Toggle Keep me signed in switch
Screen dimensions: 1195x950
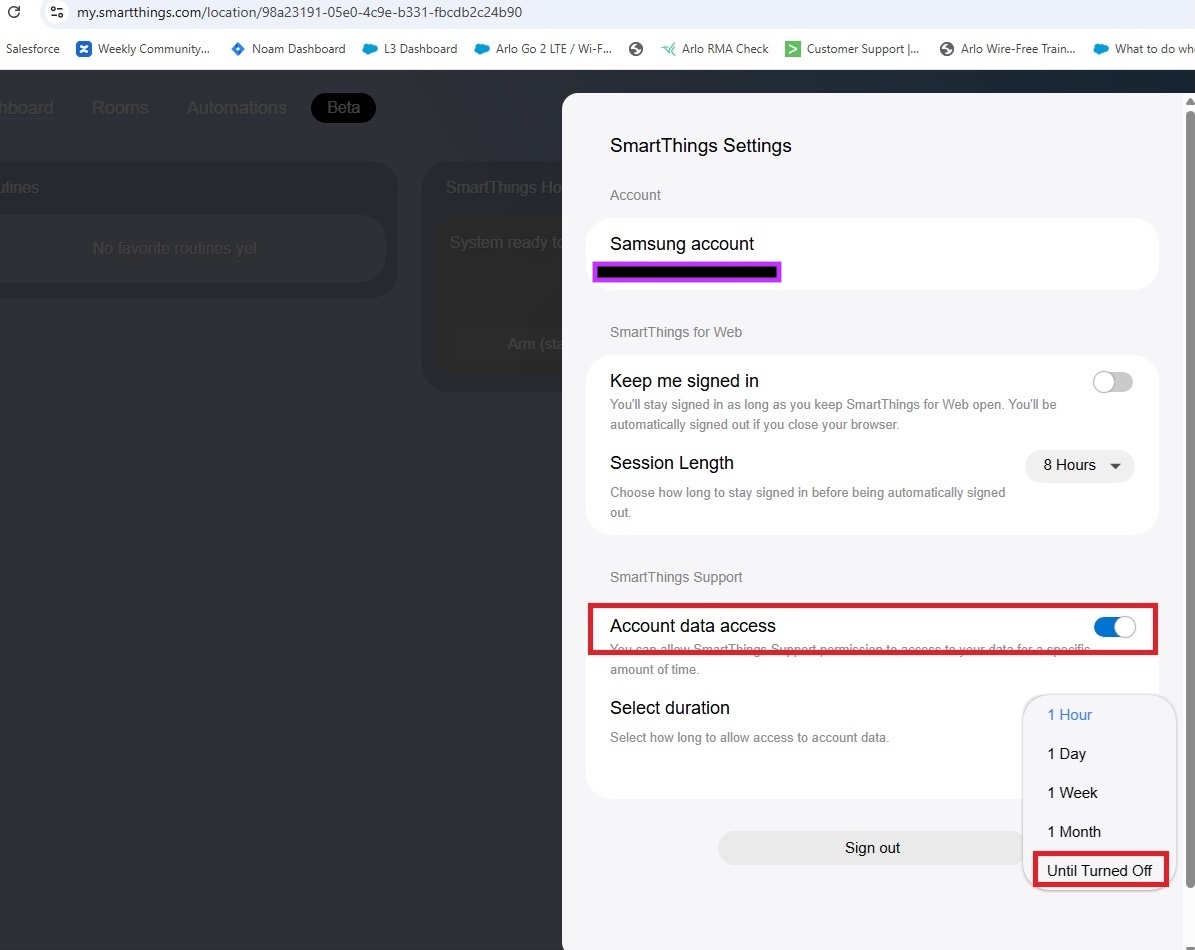[x=1112, y=382]
